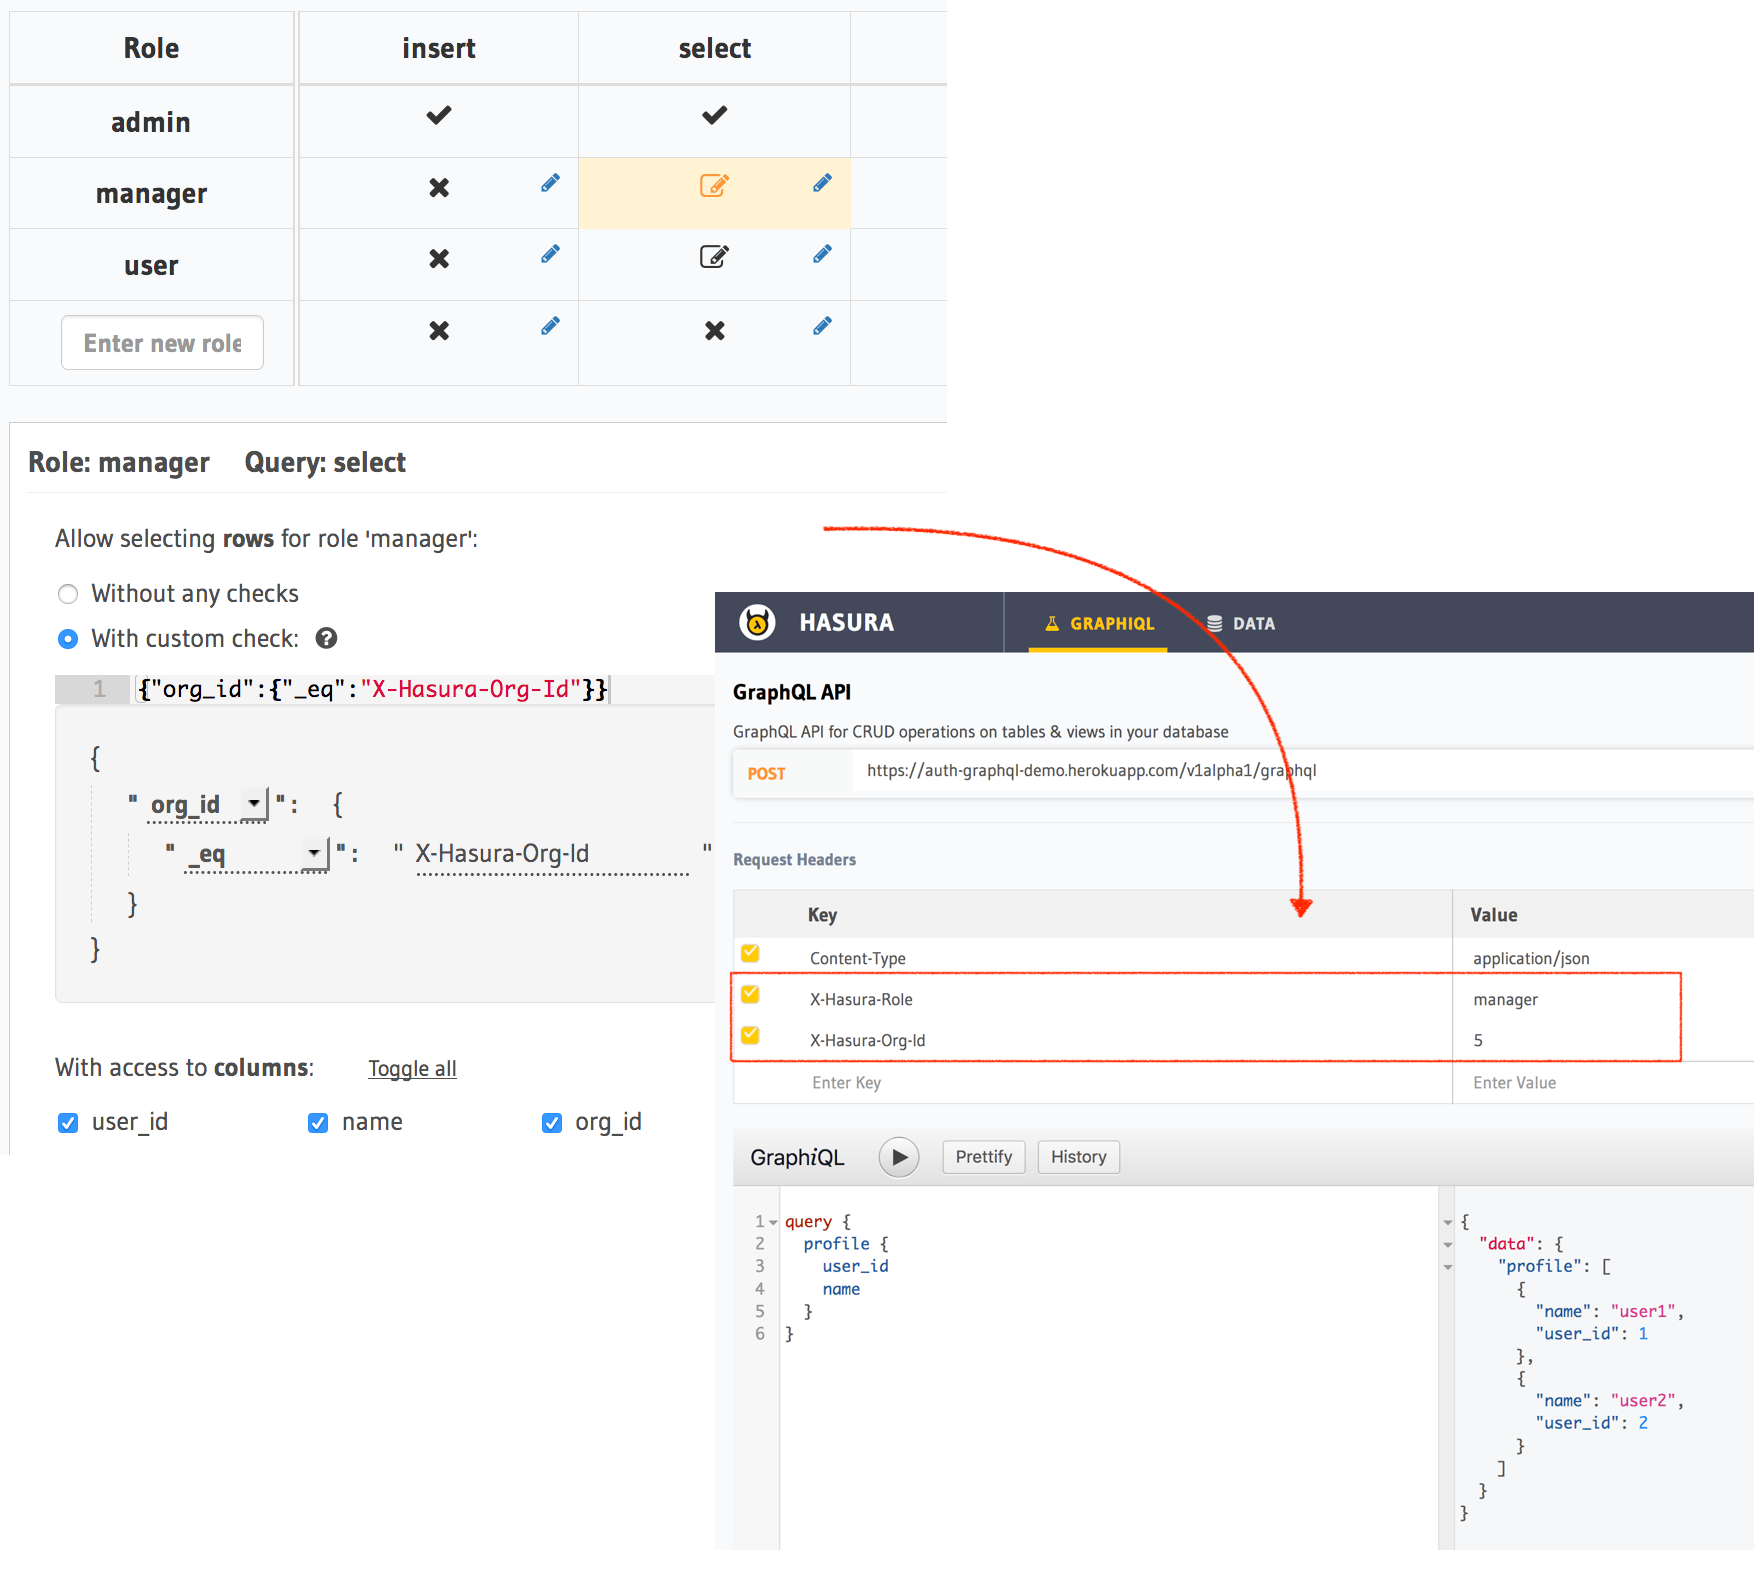Run the GraphiQL query with play button
Screen dimensions: 1754x1588
click(x=898, y=1157)
